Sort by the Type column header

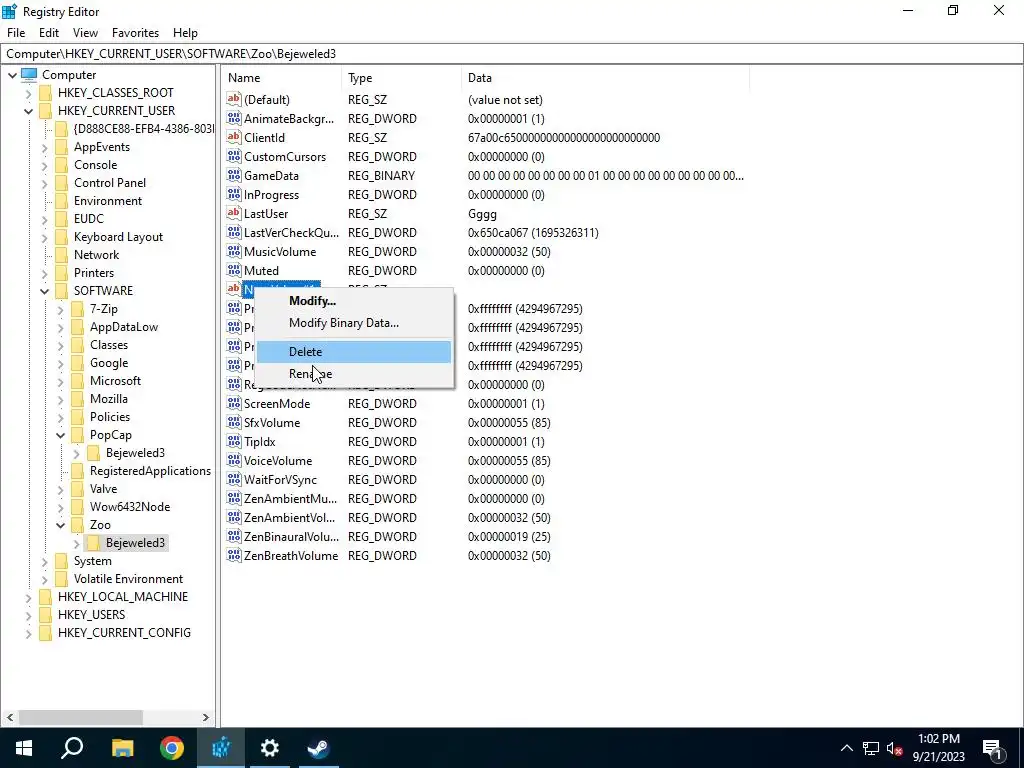tap(401, 78)
